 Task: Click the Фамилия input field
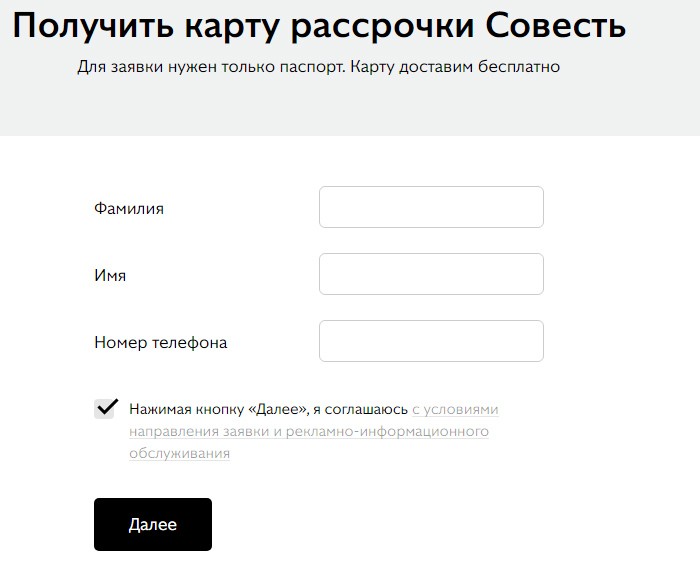pyautogui.click(x=431, y=207)
